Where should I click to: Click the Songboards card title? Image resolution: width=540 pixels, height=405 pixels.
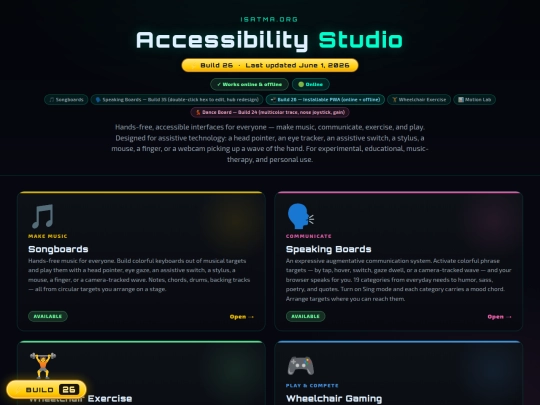pos(58,249)
